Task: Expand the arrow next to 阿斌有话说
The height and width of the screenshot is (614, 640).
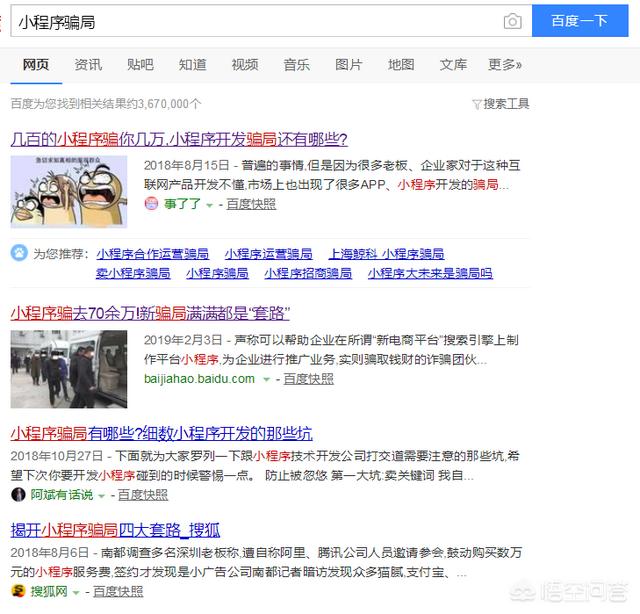Action: [101, 496]
